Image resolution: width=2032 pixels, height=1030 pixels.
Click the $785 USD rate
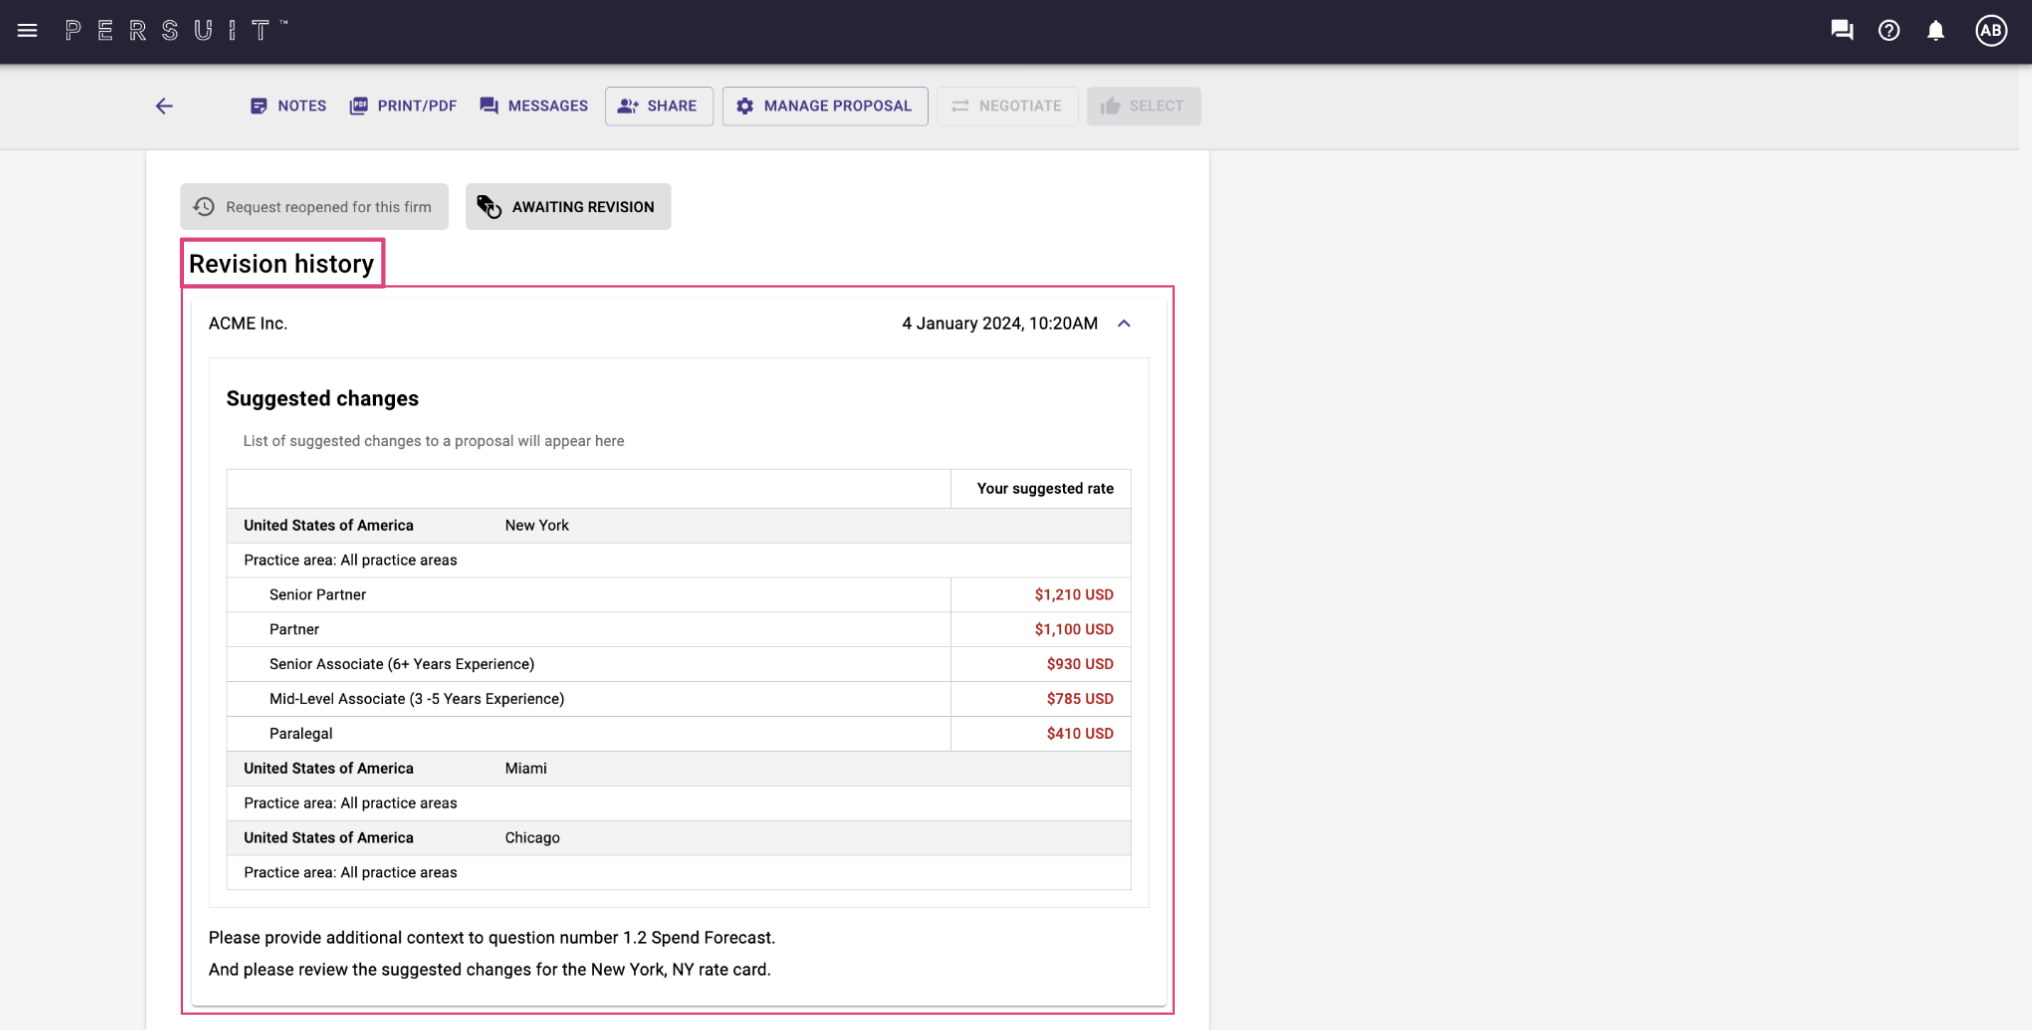pyautogui.click(x=1080, y=699)
